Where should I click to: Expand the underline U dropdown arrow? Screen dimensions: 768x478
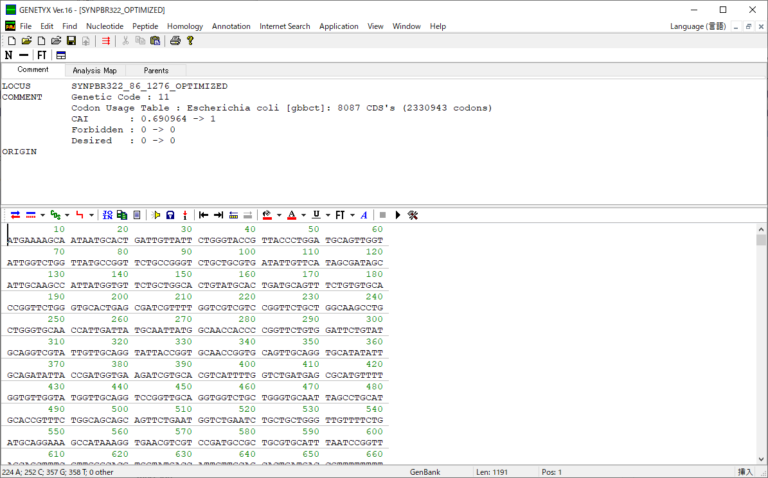point(328,215)
